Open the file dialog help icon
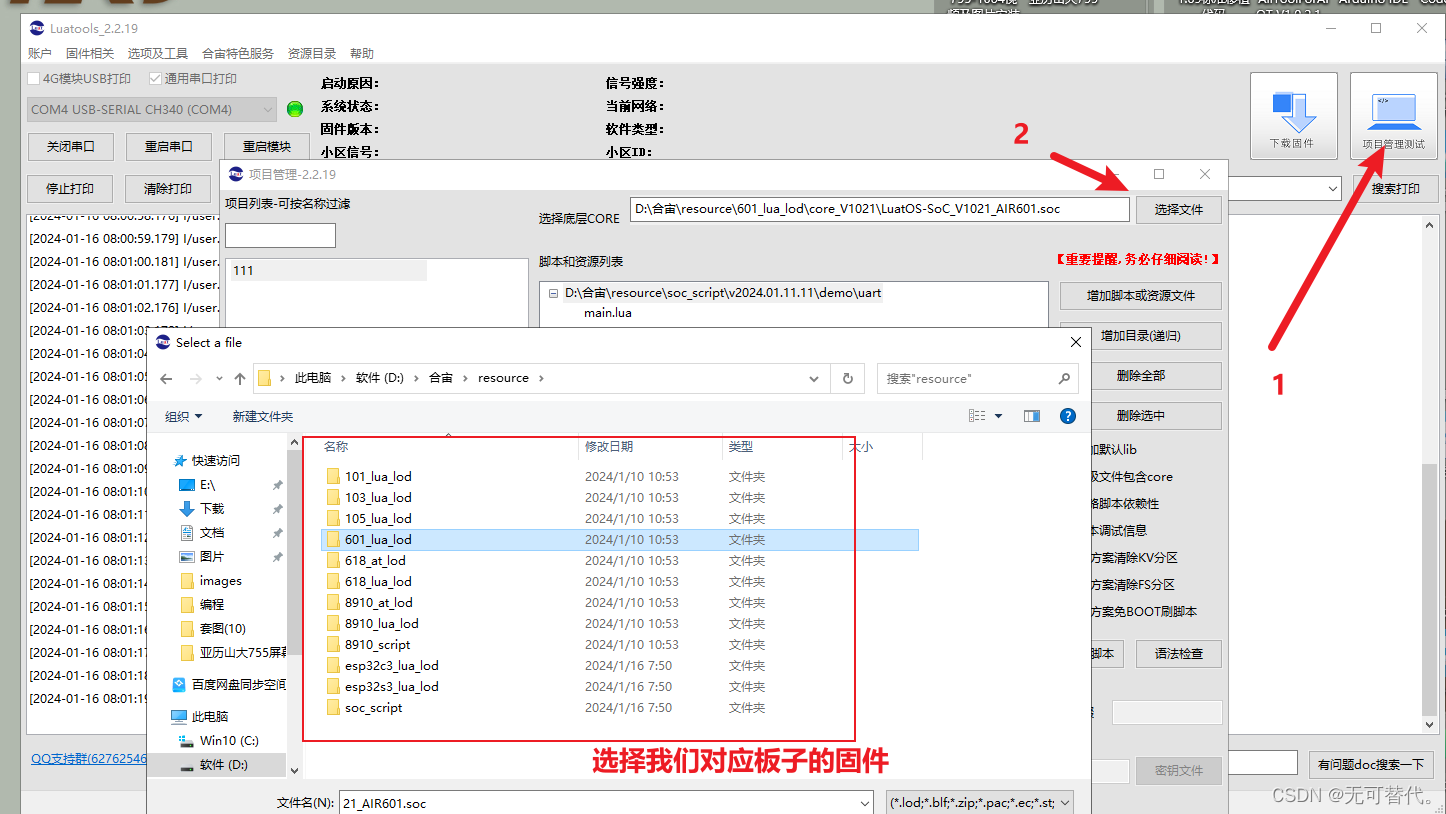The height and width of the screenshot is (814, 1446). pos(1067,416)
